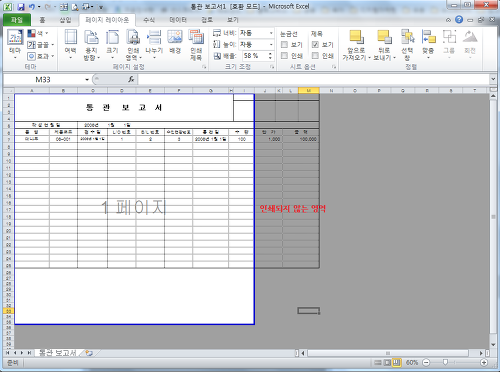Click Page Break Preview status icon
The image size is (500, 372).
(397, 362)
